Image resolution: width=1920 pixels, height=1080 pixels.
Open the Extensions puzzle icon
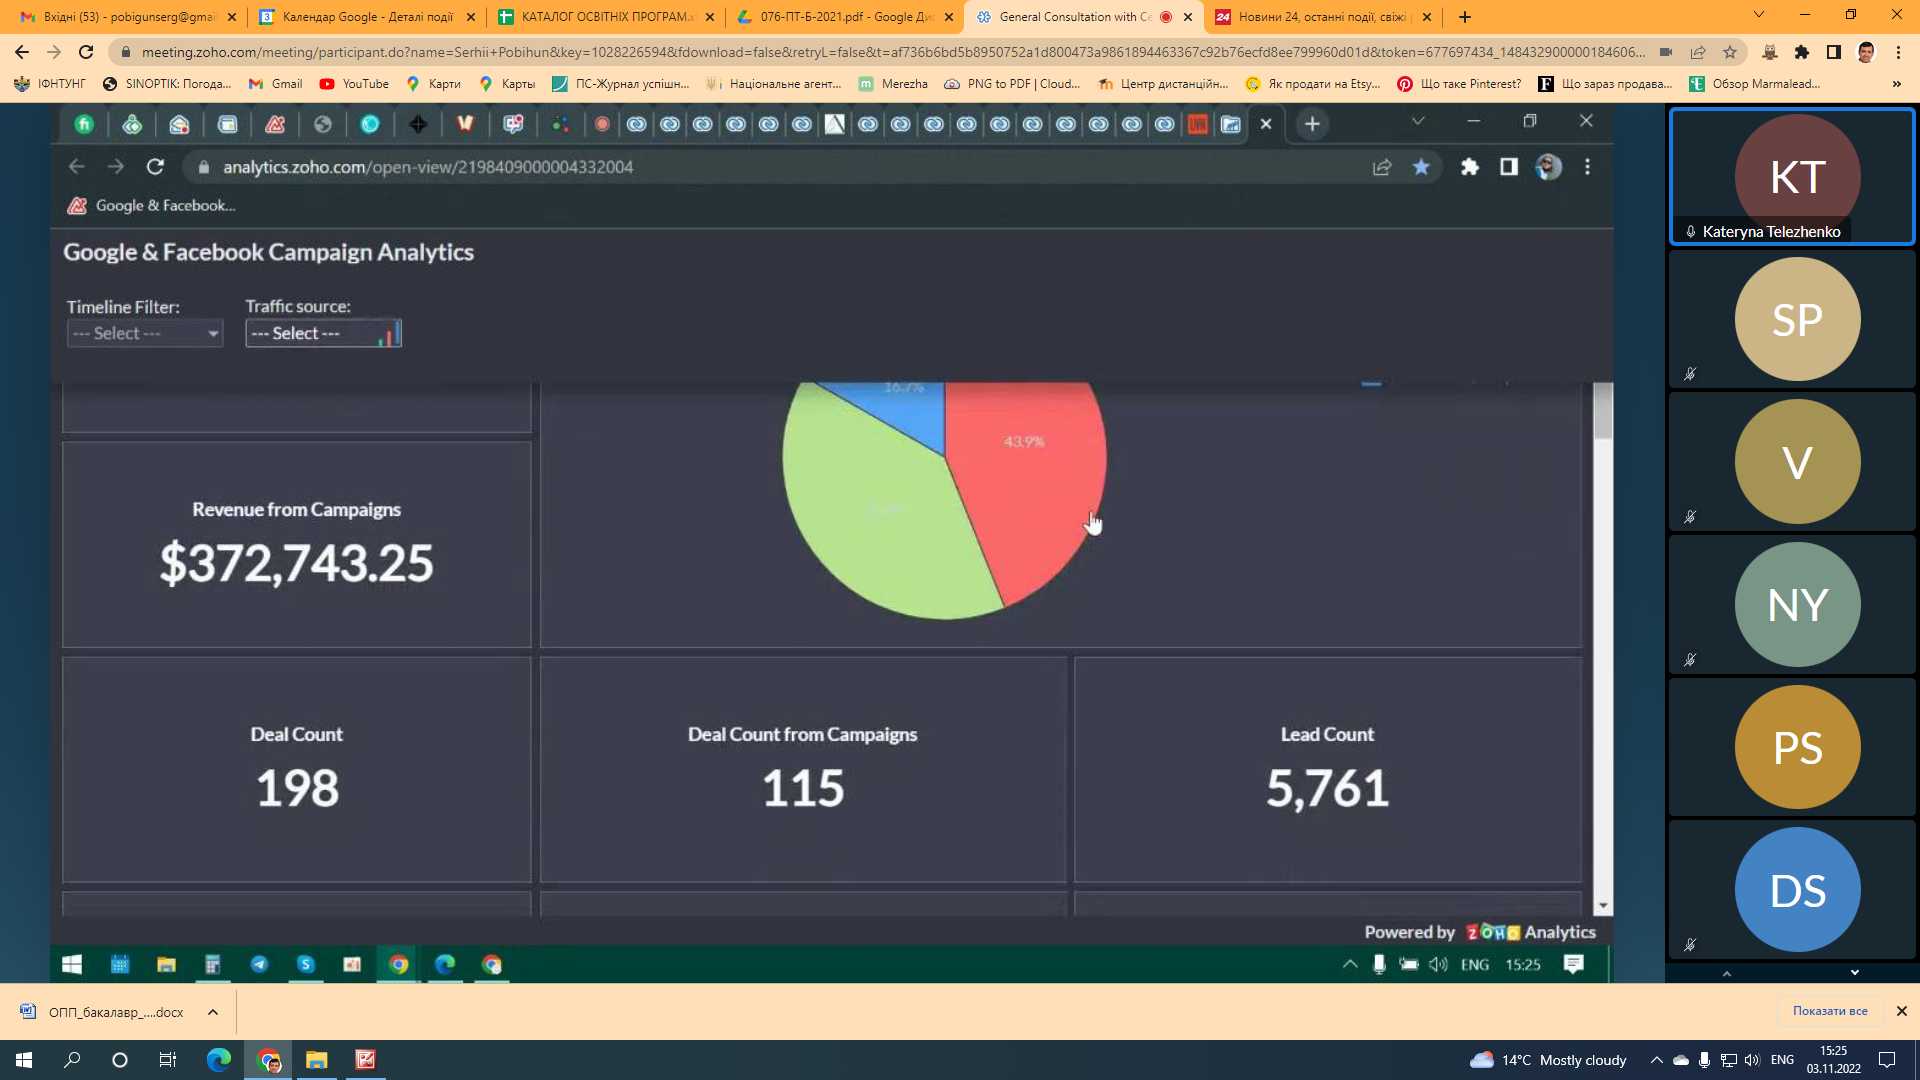pyautogui.click(x=1802, y=52)
